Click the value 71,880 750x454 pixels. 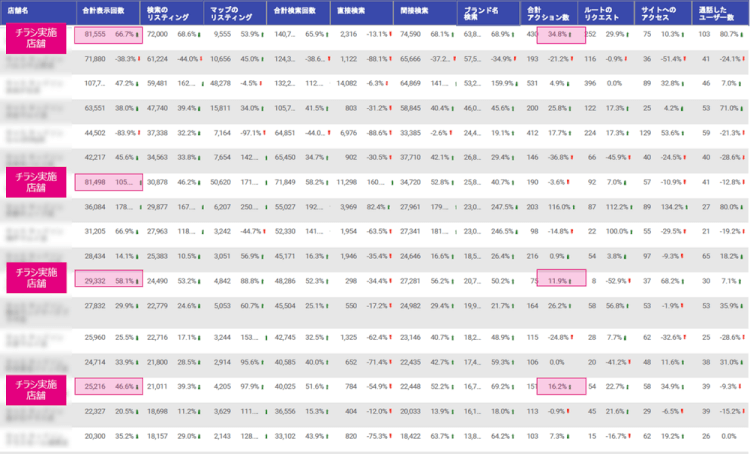95,59
